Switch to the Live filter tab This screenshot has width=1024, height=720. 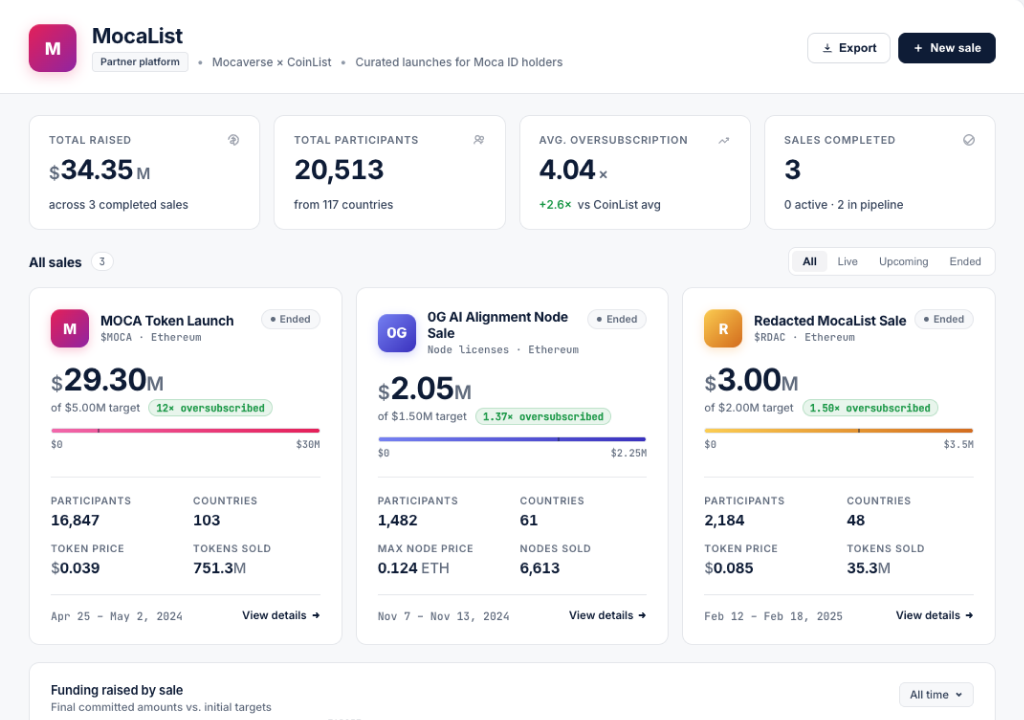pyautogui.click(x=847, y=261)
